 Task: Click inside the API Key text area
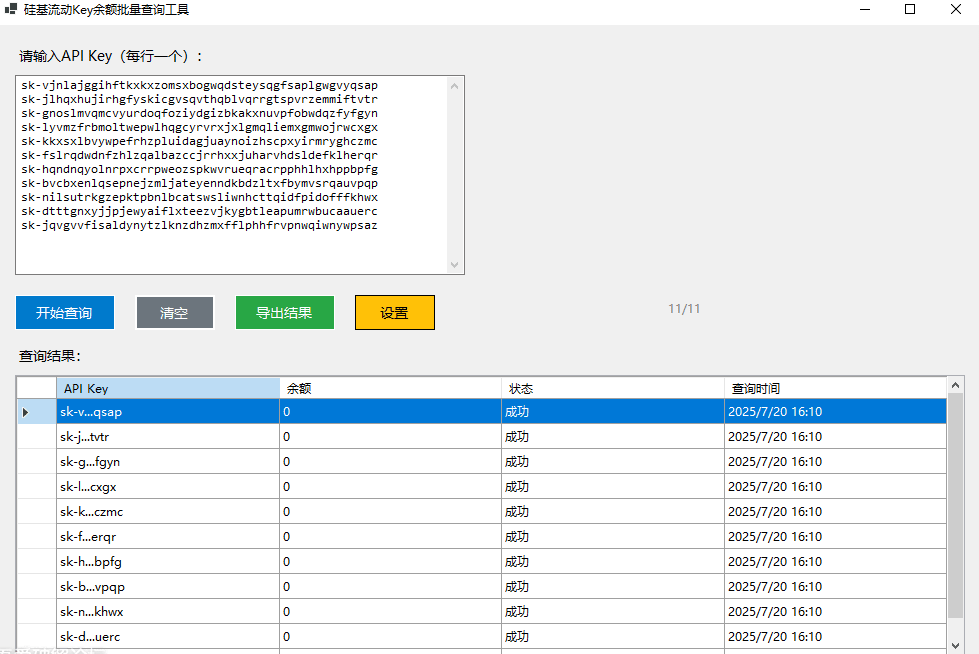[x=230, y=250]
